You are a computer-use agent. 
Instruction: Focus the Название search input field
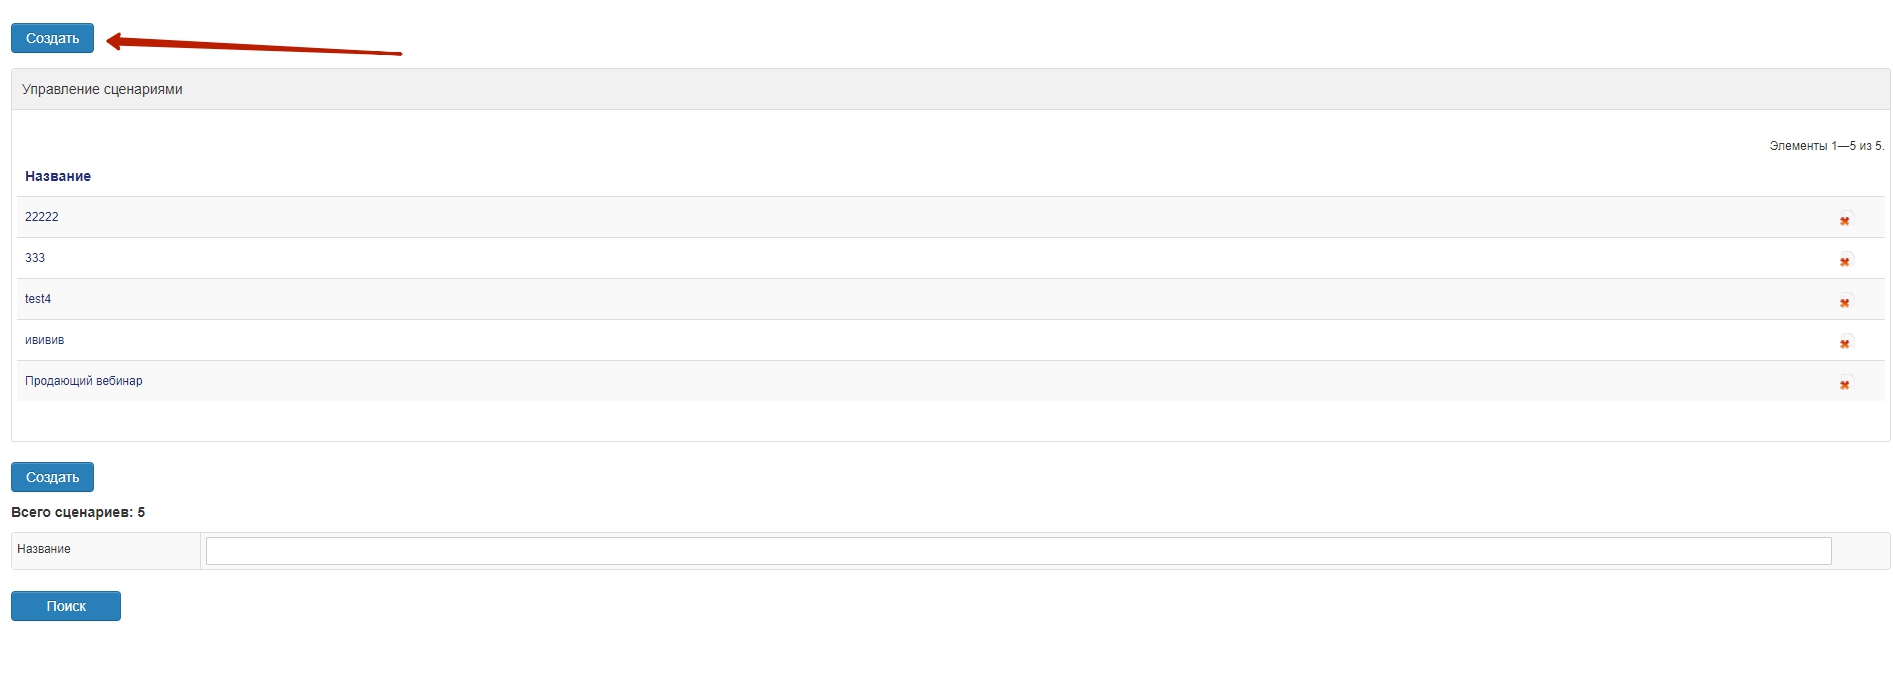(x=1018, y=551)
